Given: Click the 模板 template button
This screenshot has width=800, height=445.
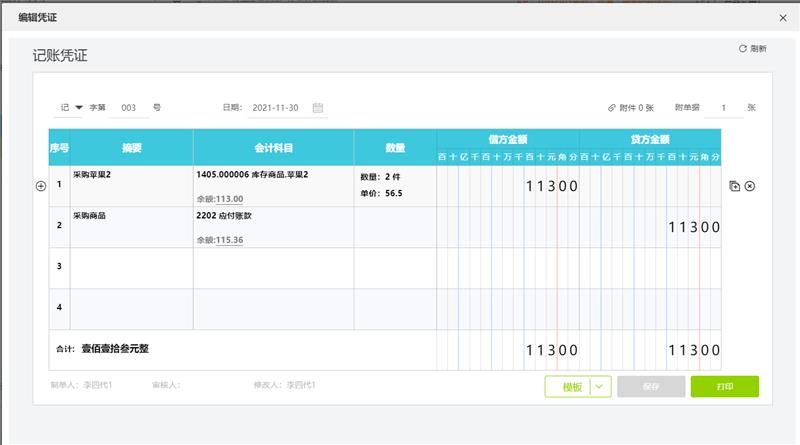Looking at the screenshot, I should (571, 387).
